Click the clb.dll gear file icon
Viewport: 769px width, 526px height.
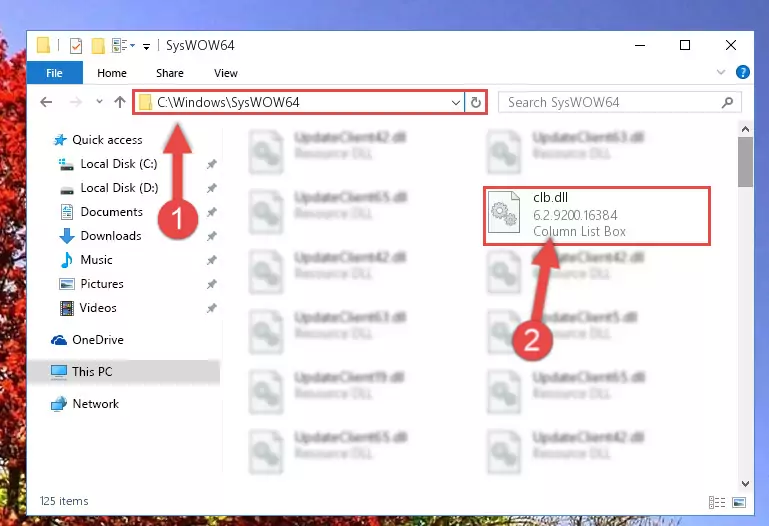[x=504, y=212]
